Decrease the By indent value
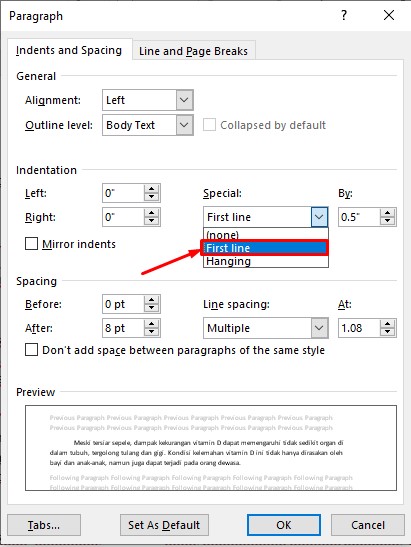 pyautogui.click(x=388, y=221)
